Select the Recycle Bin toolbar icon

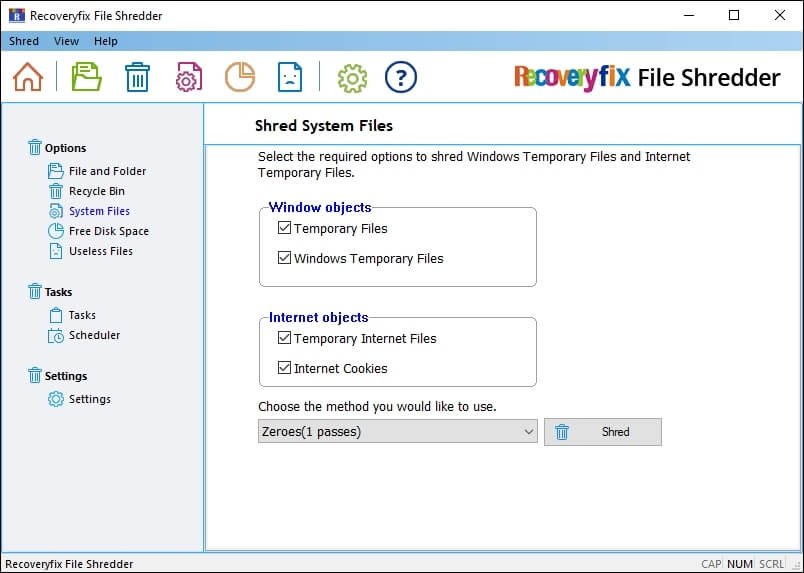[137, 77]
